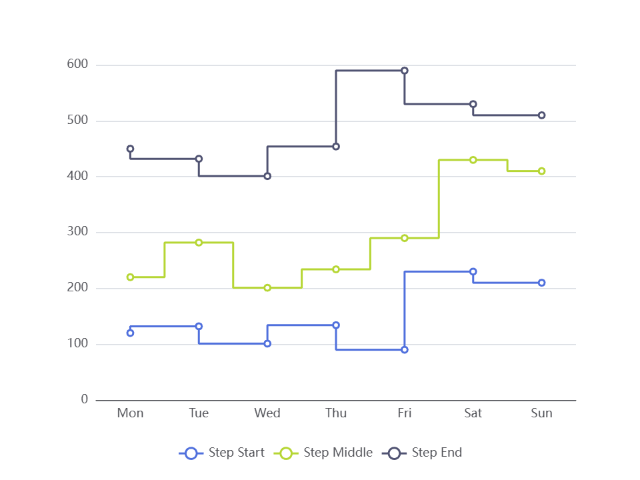Click Step End data point on Thu
Viewport: 640px width, 480px height.
point(336,147)
